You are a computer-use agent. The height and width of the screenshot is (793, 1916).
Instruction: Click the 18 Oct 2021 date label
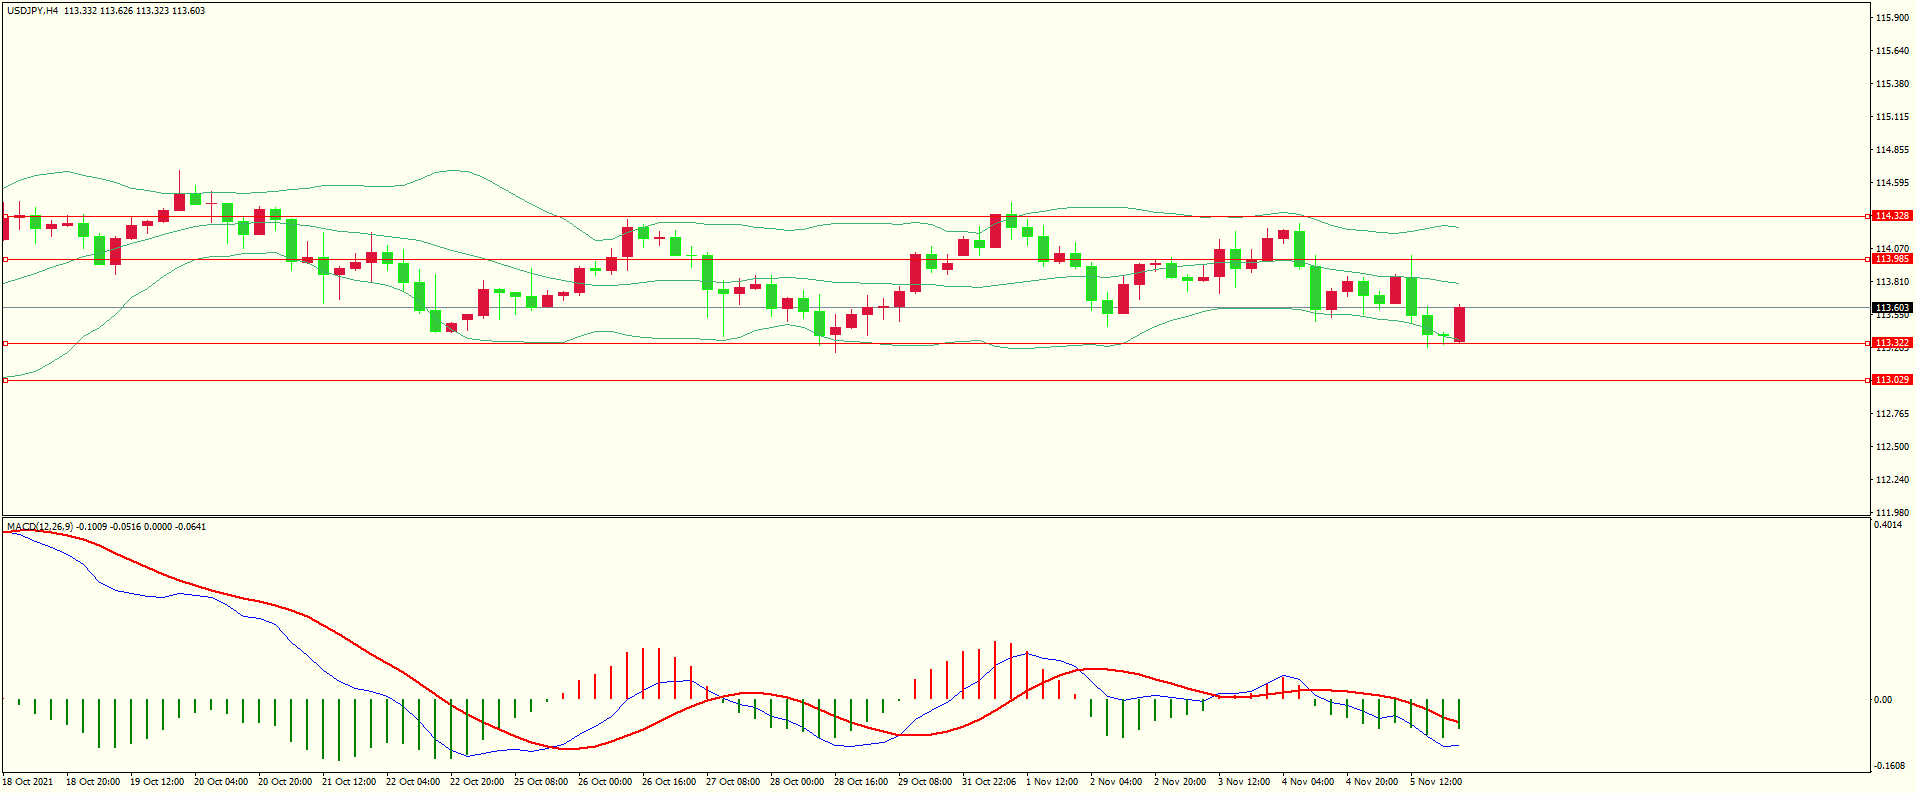tap(28, 782)
